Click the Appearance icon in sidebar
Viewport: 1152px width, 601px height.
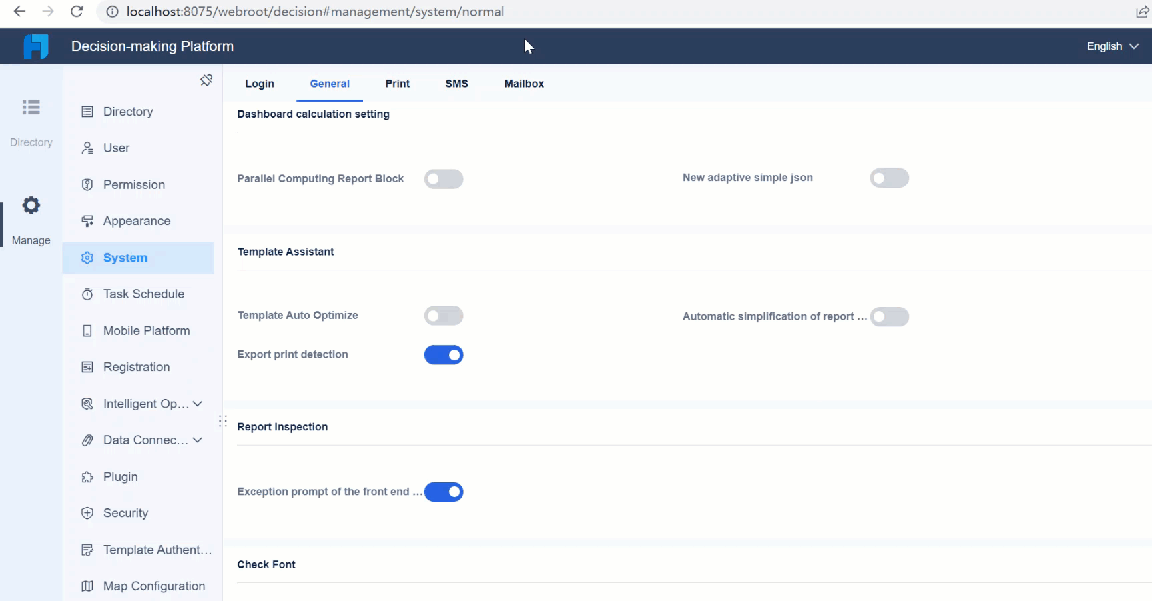pyautogui.click(x=88, y=220)
